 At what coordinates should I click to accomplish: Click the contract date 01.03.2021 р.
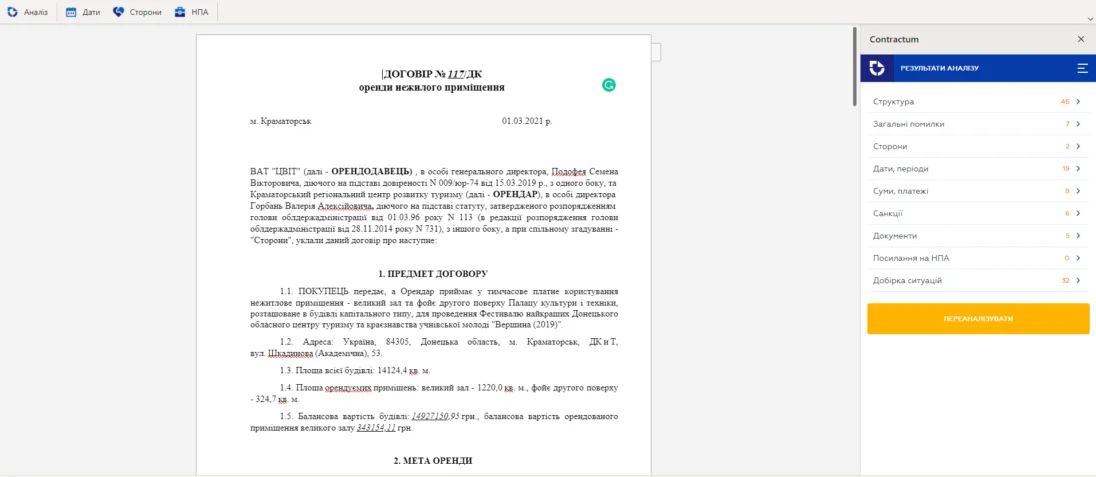(526, 121)
